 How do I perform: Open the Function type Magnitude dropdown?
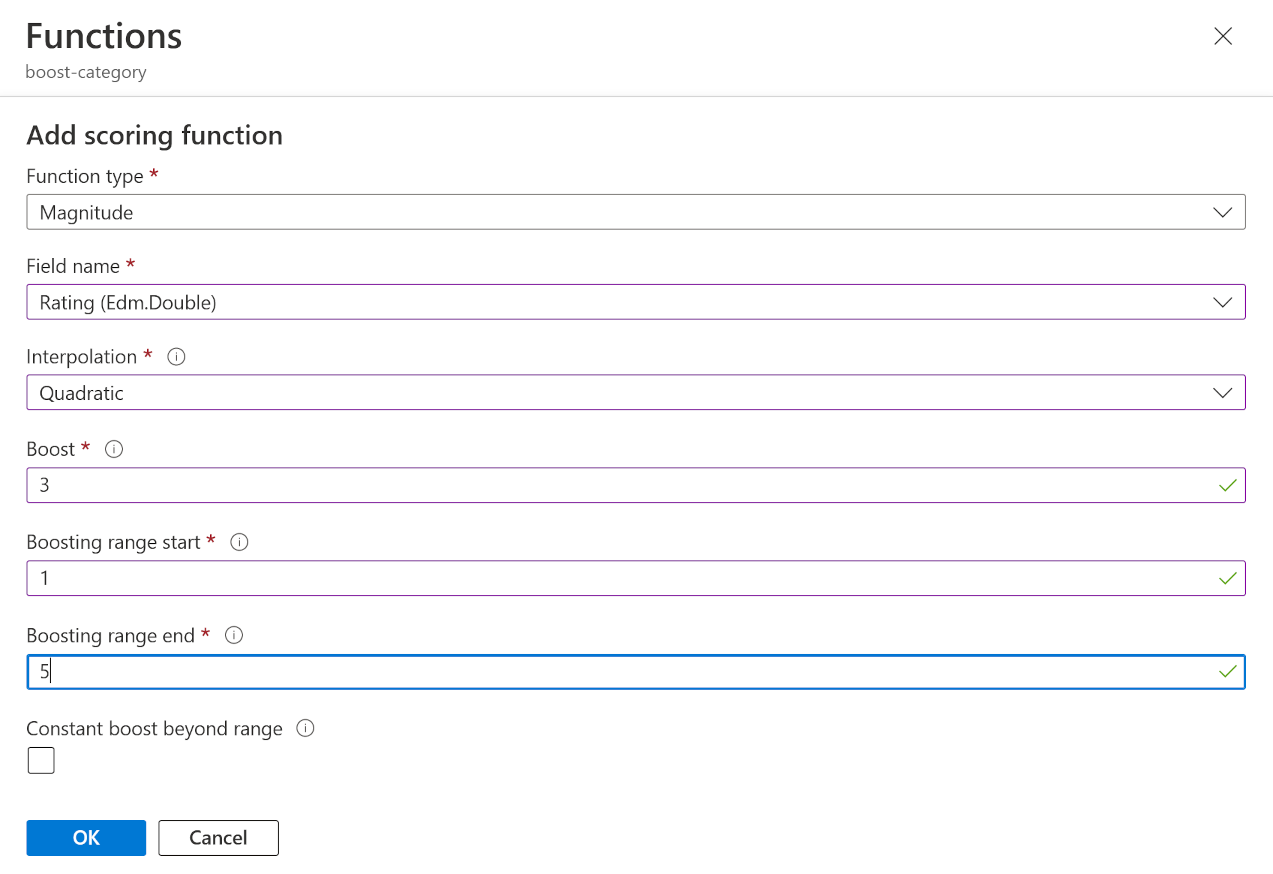(x=636, y=212)
